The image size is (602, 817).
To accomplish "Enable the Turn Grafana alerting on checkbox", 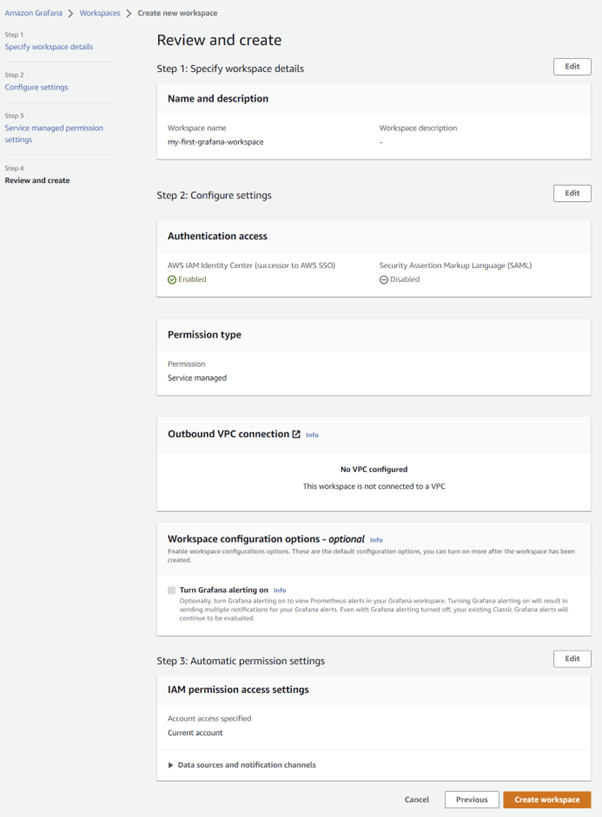I will click(172, 591).
